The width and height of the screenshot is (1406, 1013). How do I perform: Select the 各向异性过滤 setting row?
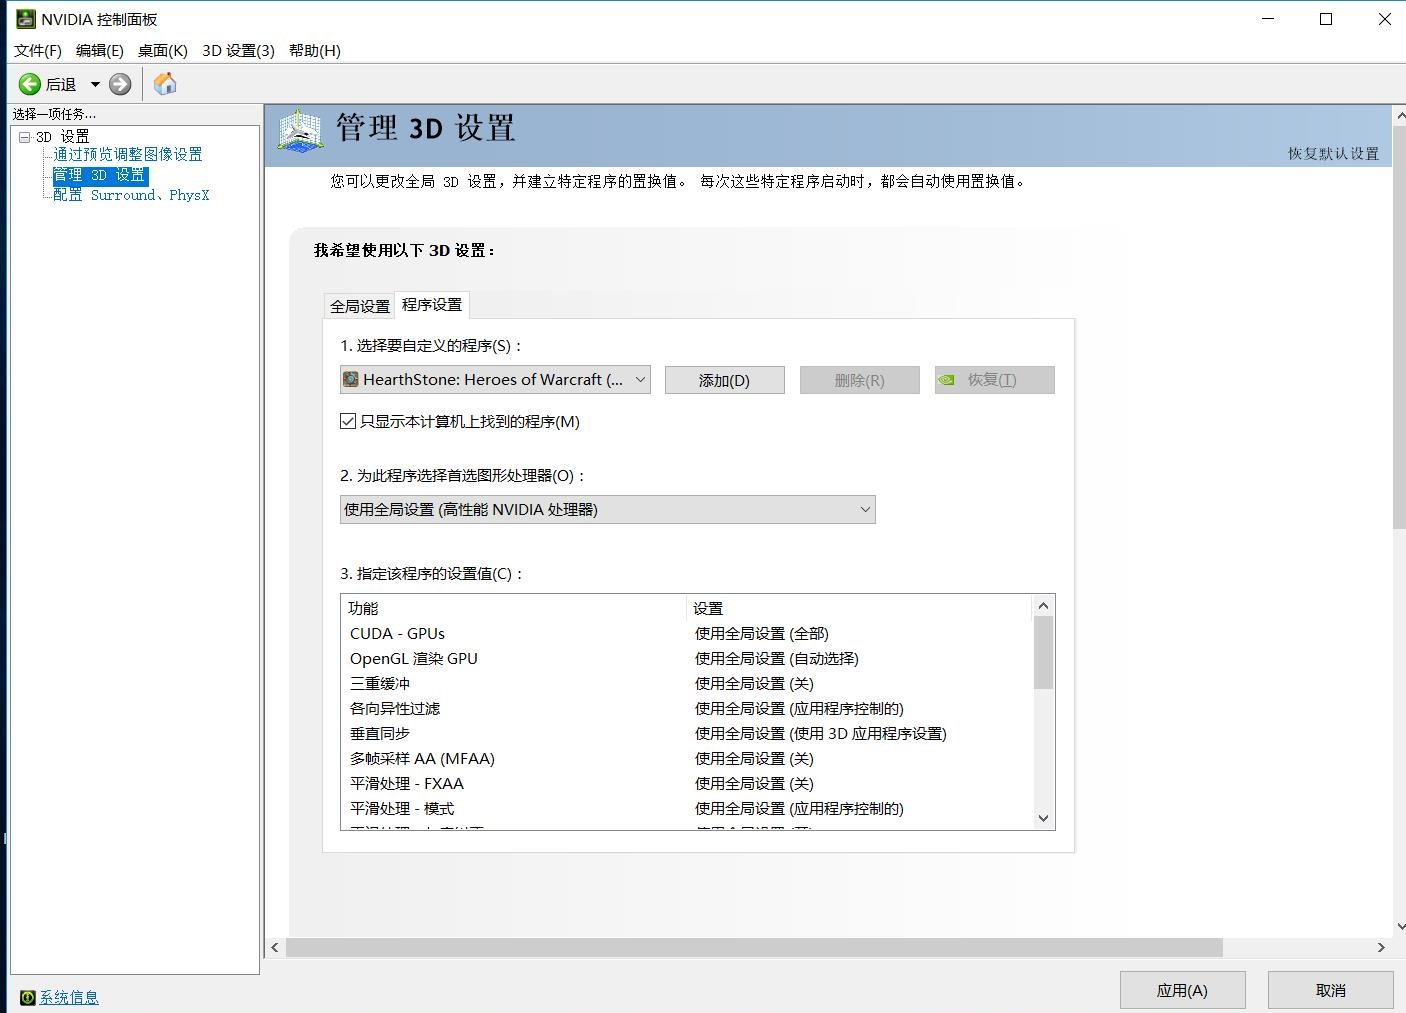[685, 708]
